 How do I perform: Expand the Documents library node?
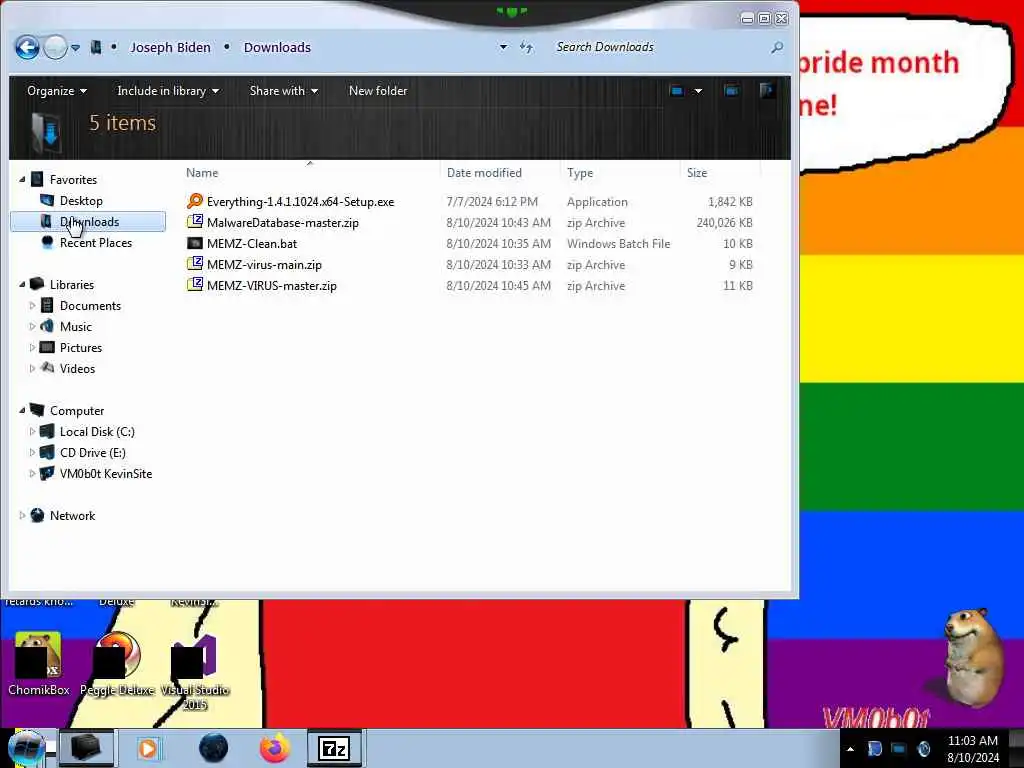(32, 305)
